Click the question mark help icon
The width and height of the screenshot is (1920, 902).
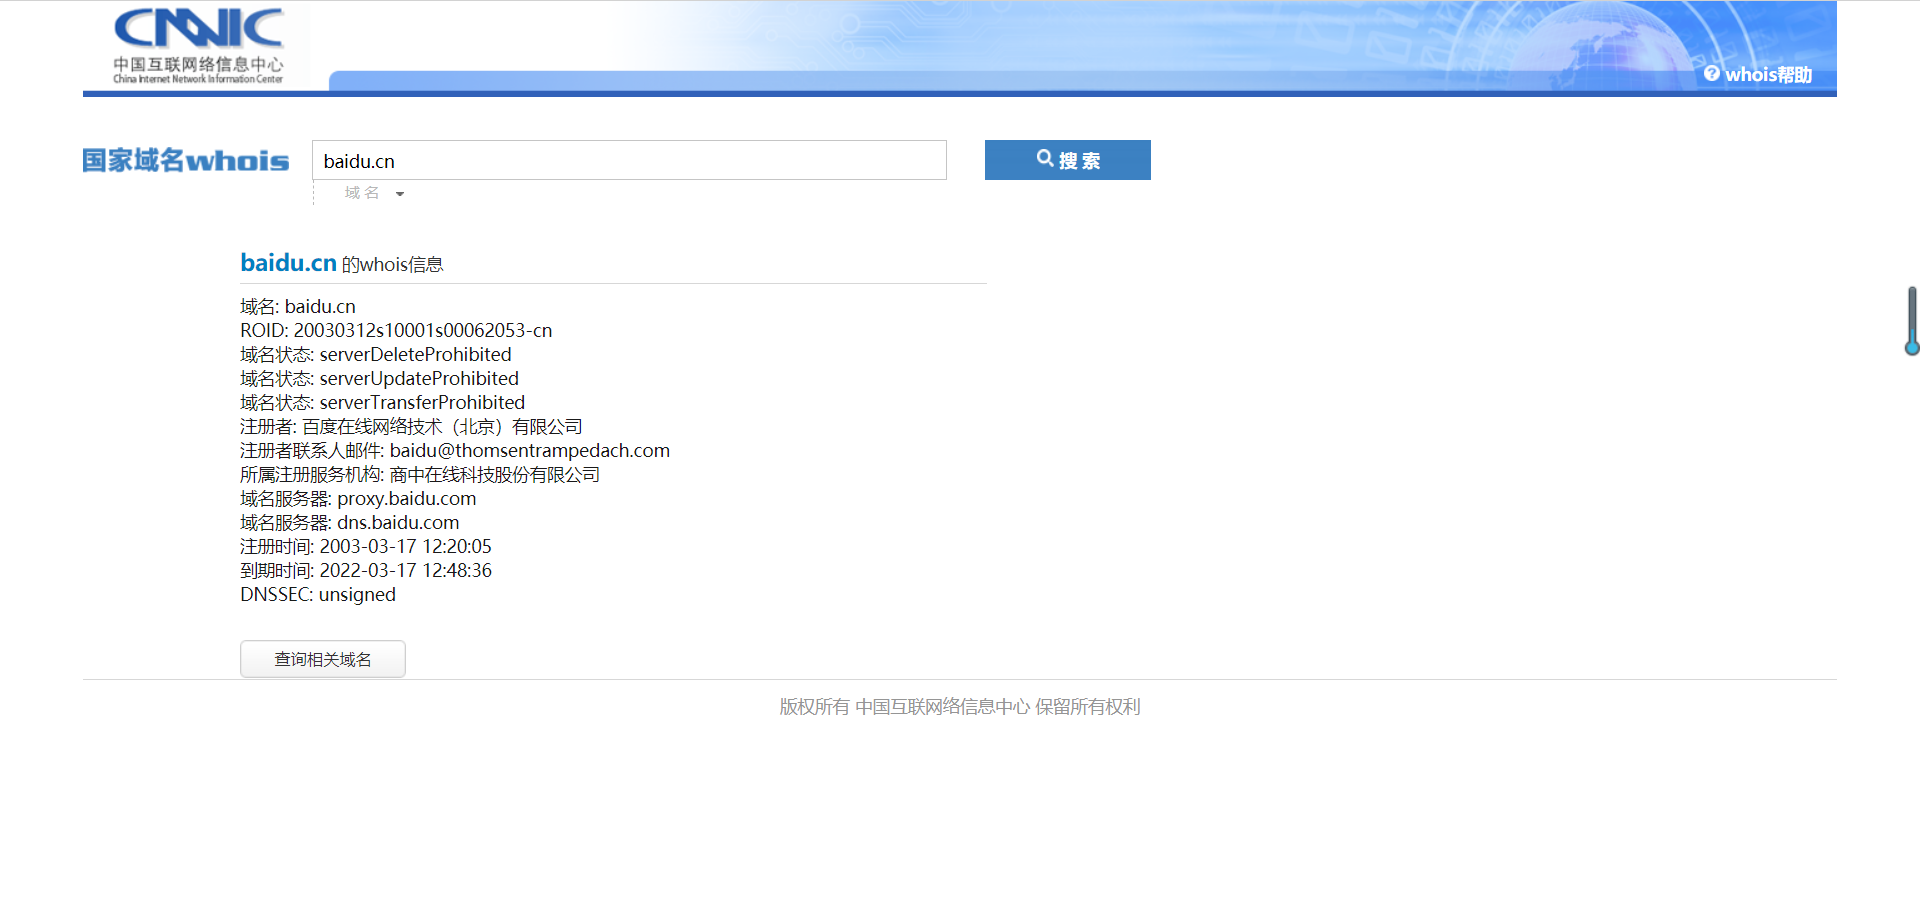coord(1712,74)
